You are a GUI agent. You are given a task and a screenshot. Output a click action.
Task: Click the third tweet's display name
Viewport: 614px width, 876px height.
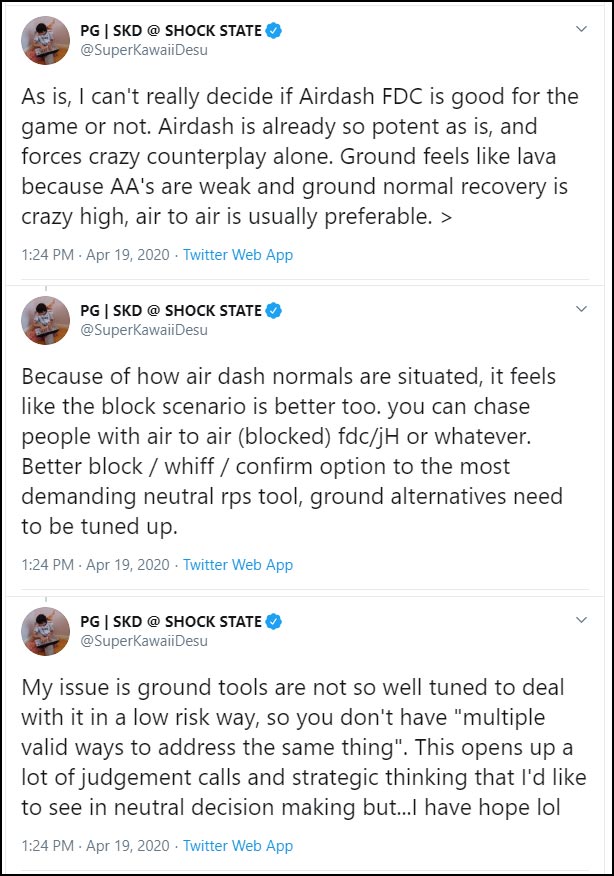171,622
